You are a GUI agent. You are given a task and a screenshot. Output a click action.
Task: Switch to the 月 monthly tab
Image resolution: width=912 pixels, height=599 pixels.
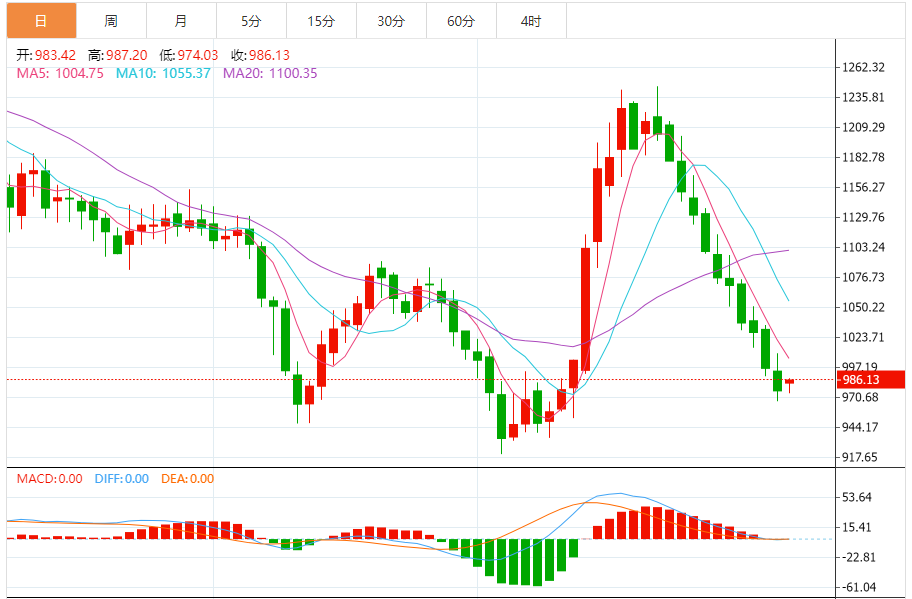(x=181, y=21)
